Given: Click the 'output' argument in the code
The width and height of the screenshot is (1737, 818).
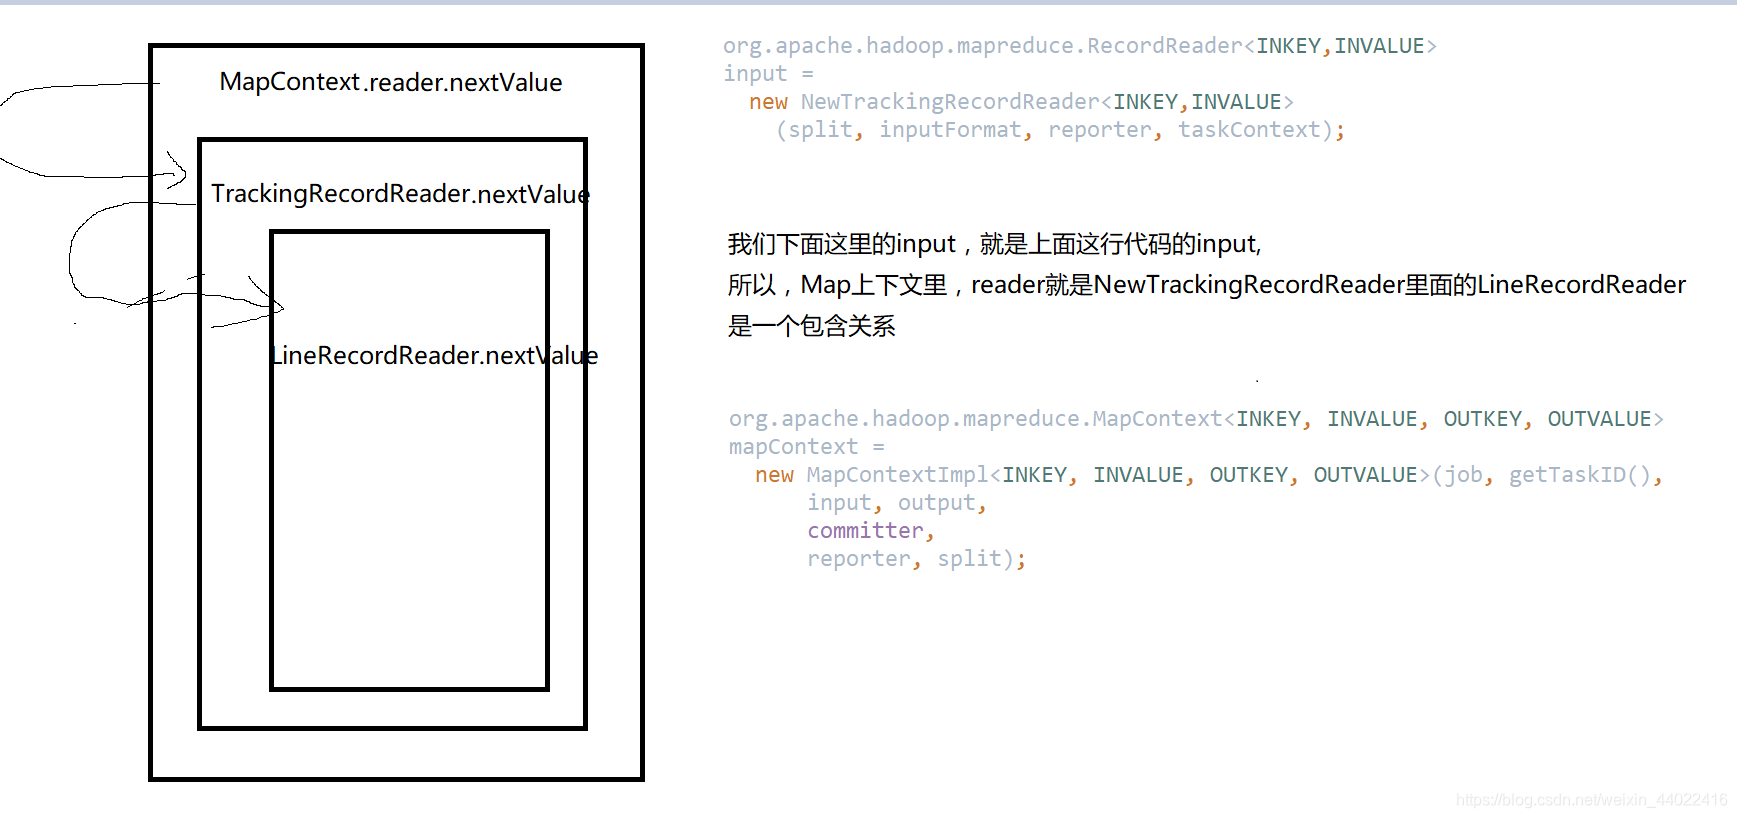Looking at the screenshot, I should [x=936, y=503].
